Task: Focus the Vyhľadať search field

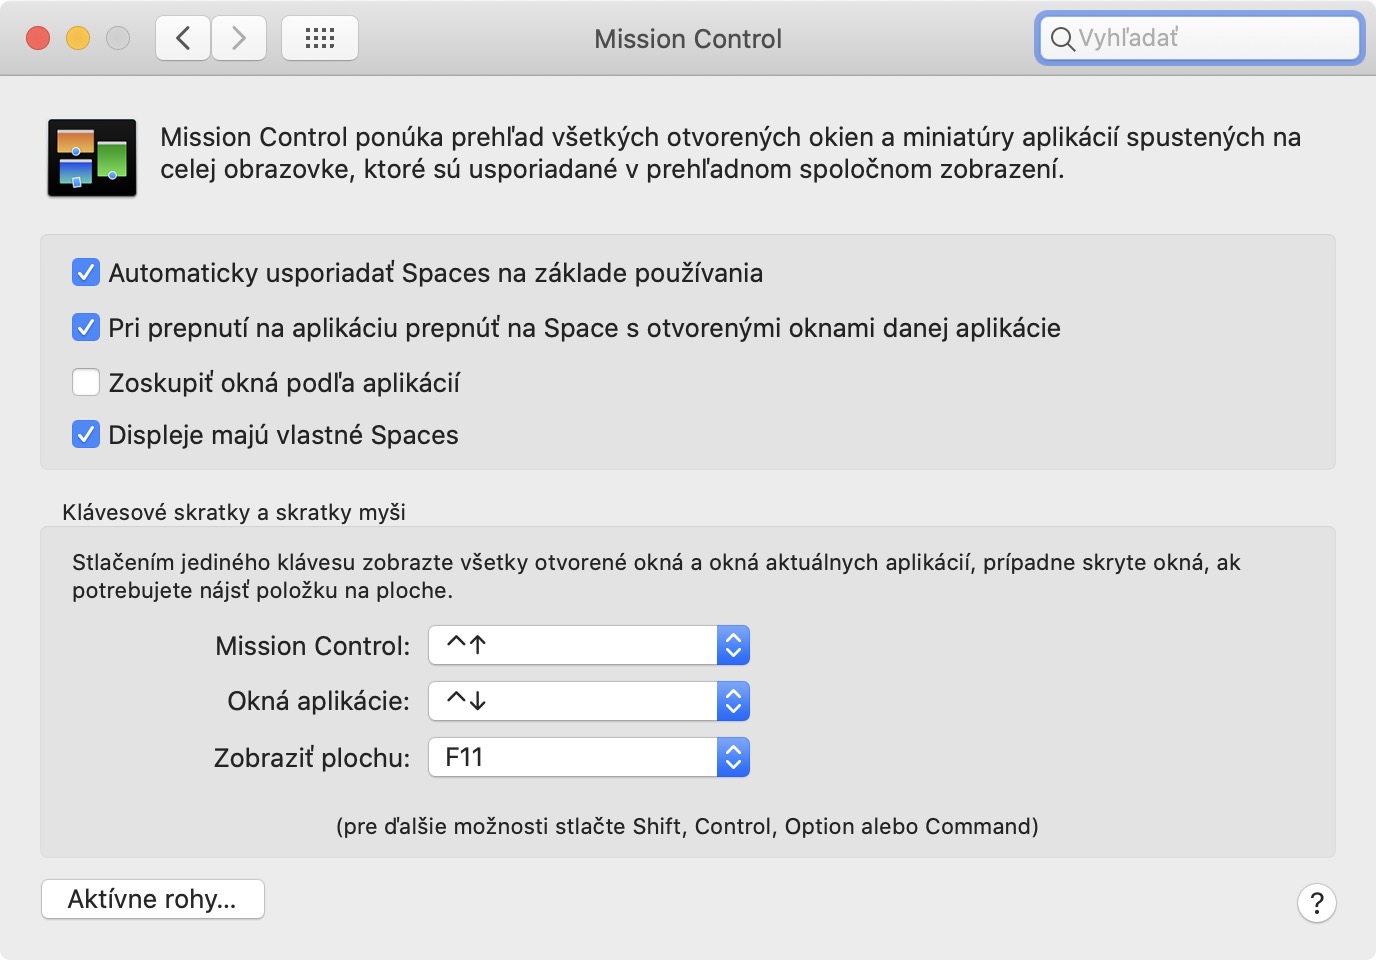Action: [x=1200, y=38]
